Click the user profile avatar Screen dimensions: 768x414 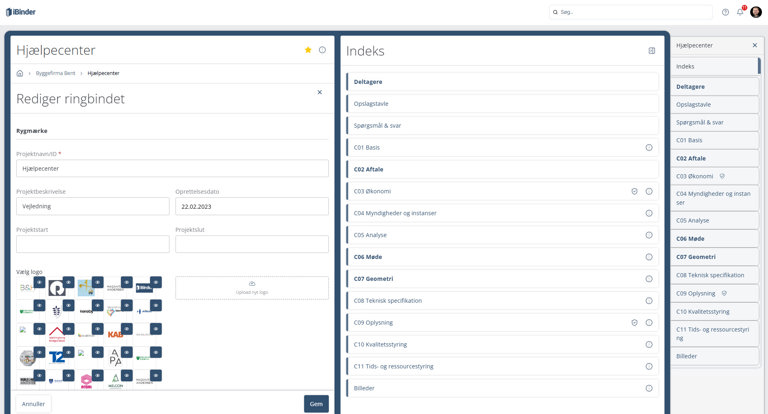(756, 12)
